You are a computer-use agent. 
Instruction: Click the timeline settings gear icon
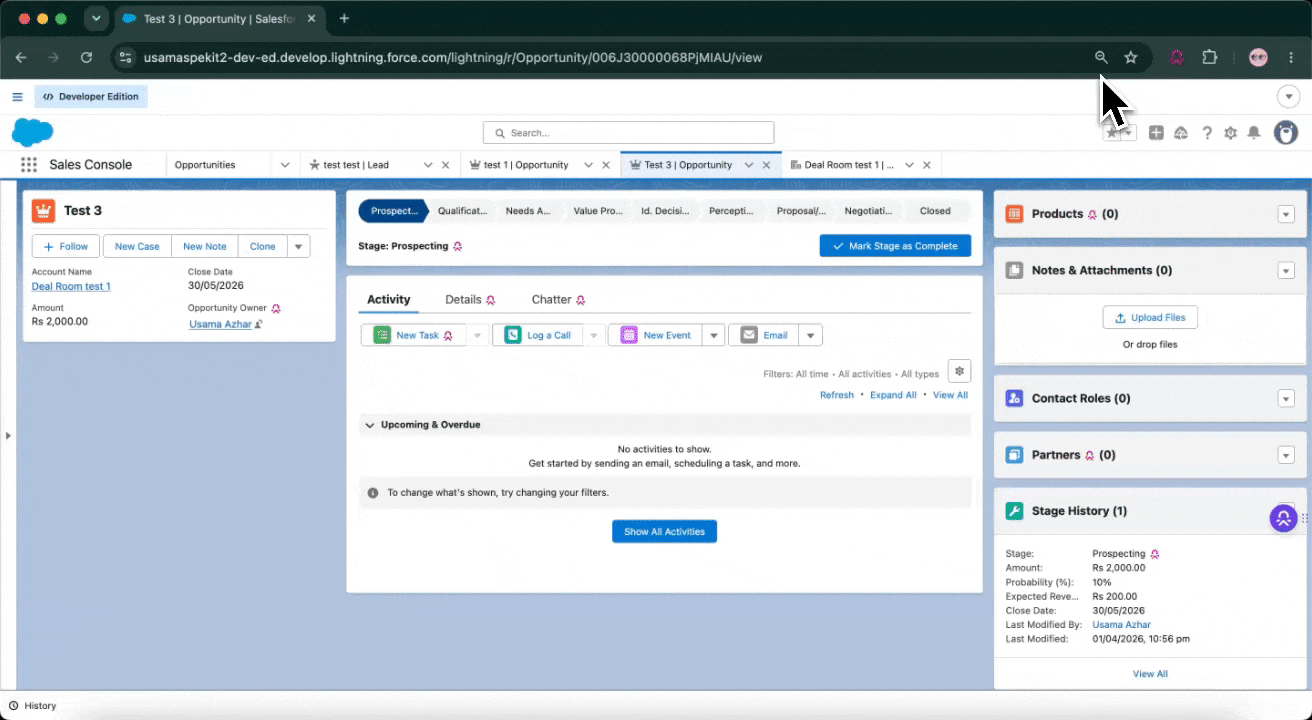tap(959, 371)
